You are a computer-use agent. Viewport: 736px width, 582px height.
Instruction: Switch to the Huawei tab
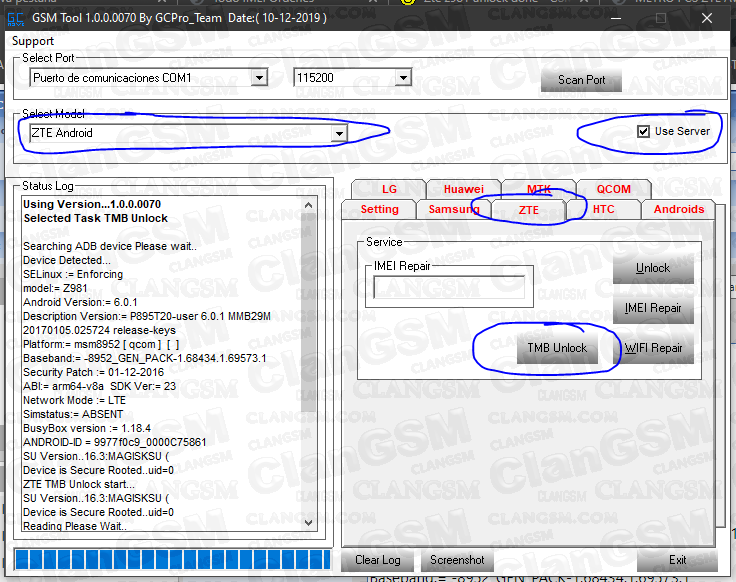point(464,189)
